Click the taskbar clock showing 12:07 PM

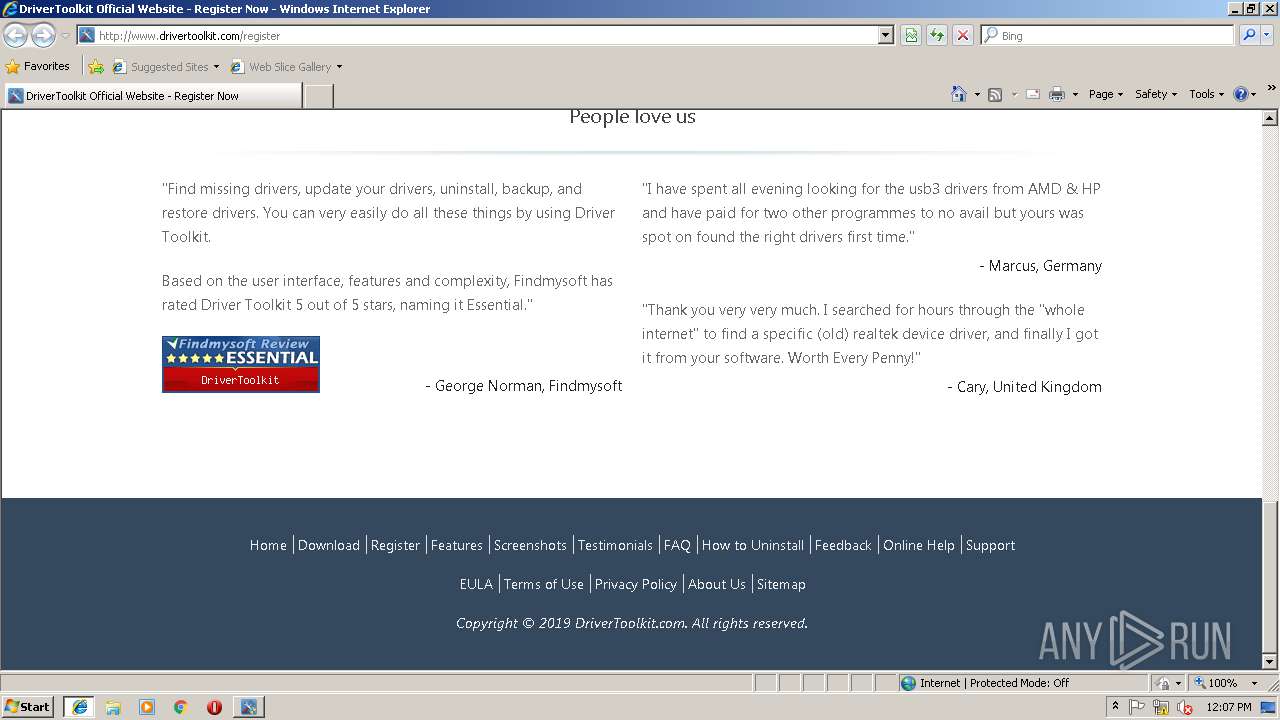coord(1229,707)
